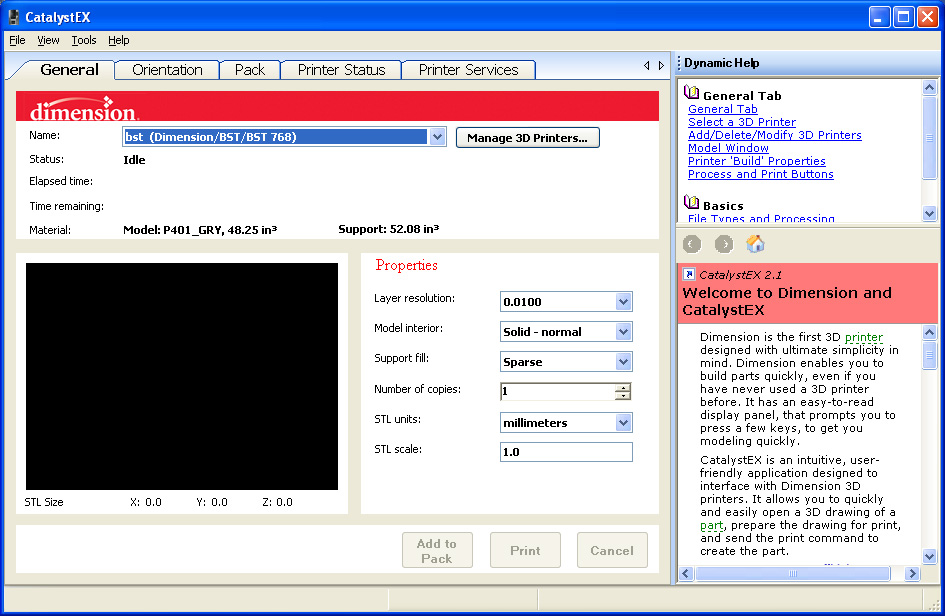Image resolution: width=945 pixels, height=616 pixels.
Task: Click the 'Idle' status text
Action: tap(134, 160)
